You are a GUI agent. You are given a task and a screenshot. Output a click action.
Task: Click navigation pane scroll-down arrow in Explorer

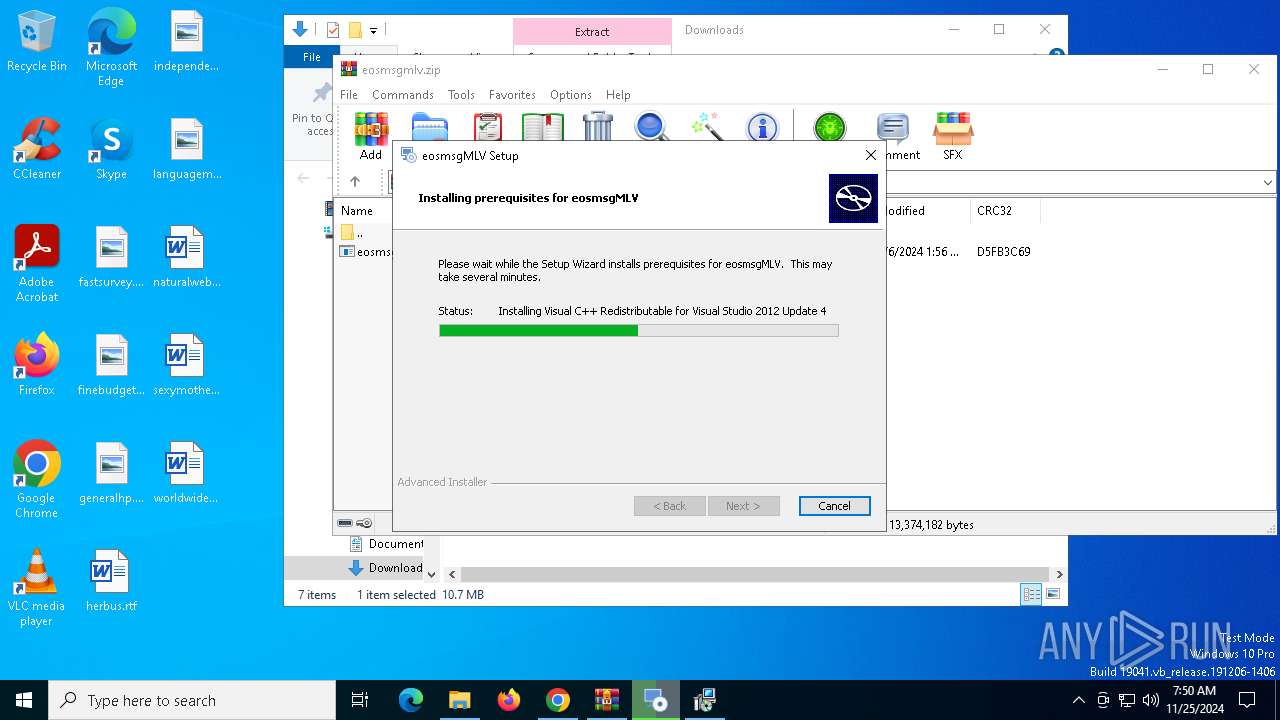tap(431, 574)
